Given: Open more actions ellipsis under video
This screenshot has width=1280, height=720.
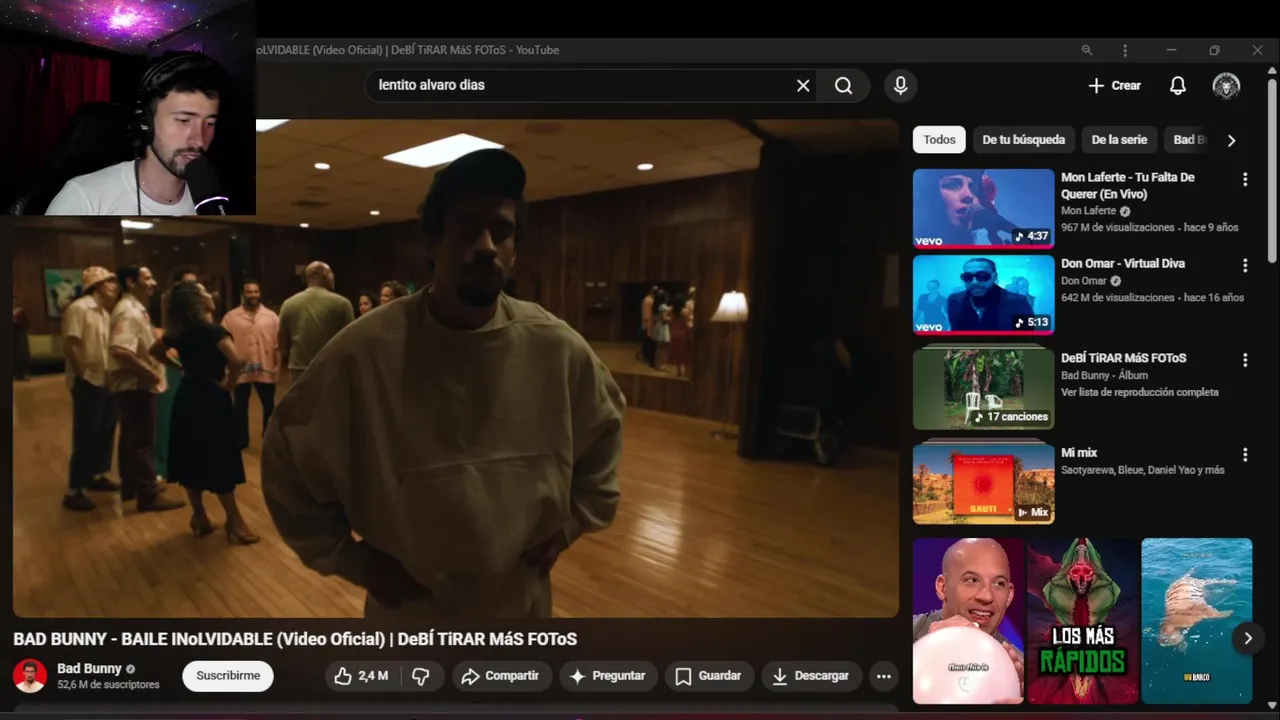Looking at the screenshot, I should 884,677.
